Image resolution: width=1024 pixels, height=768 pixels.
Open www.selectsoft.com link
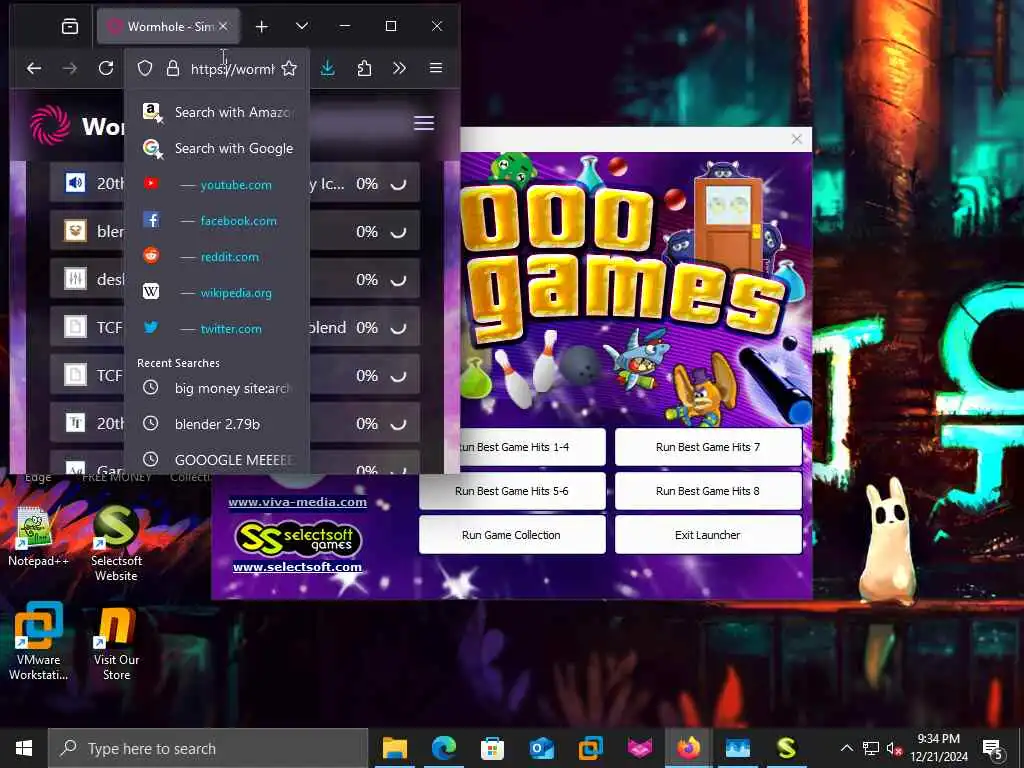click(x=297, y=567)
